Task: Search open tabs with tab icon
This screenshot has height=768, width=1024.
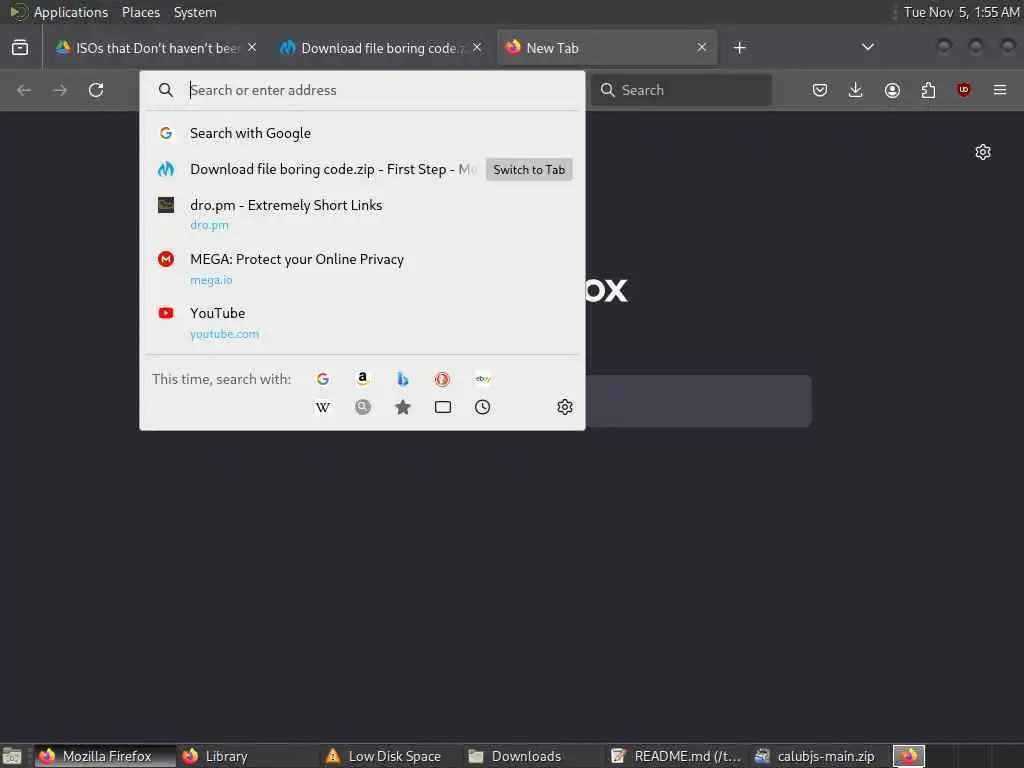Action: coord(443,408)
